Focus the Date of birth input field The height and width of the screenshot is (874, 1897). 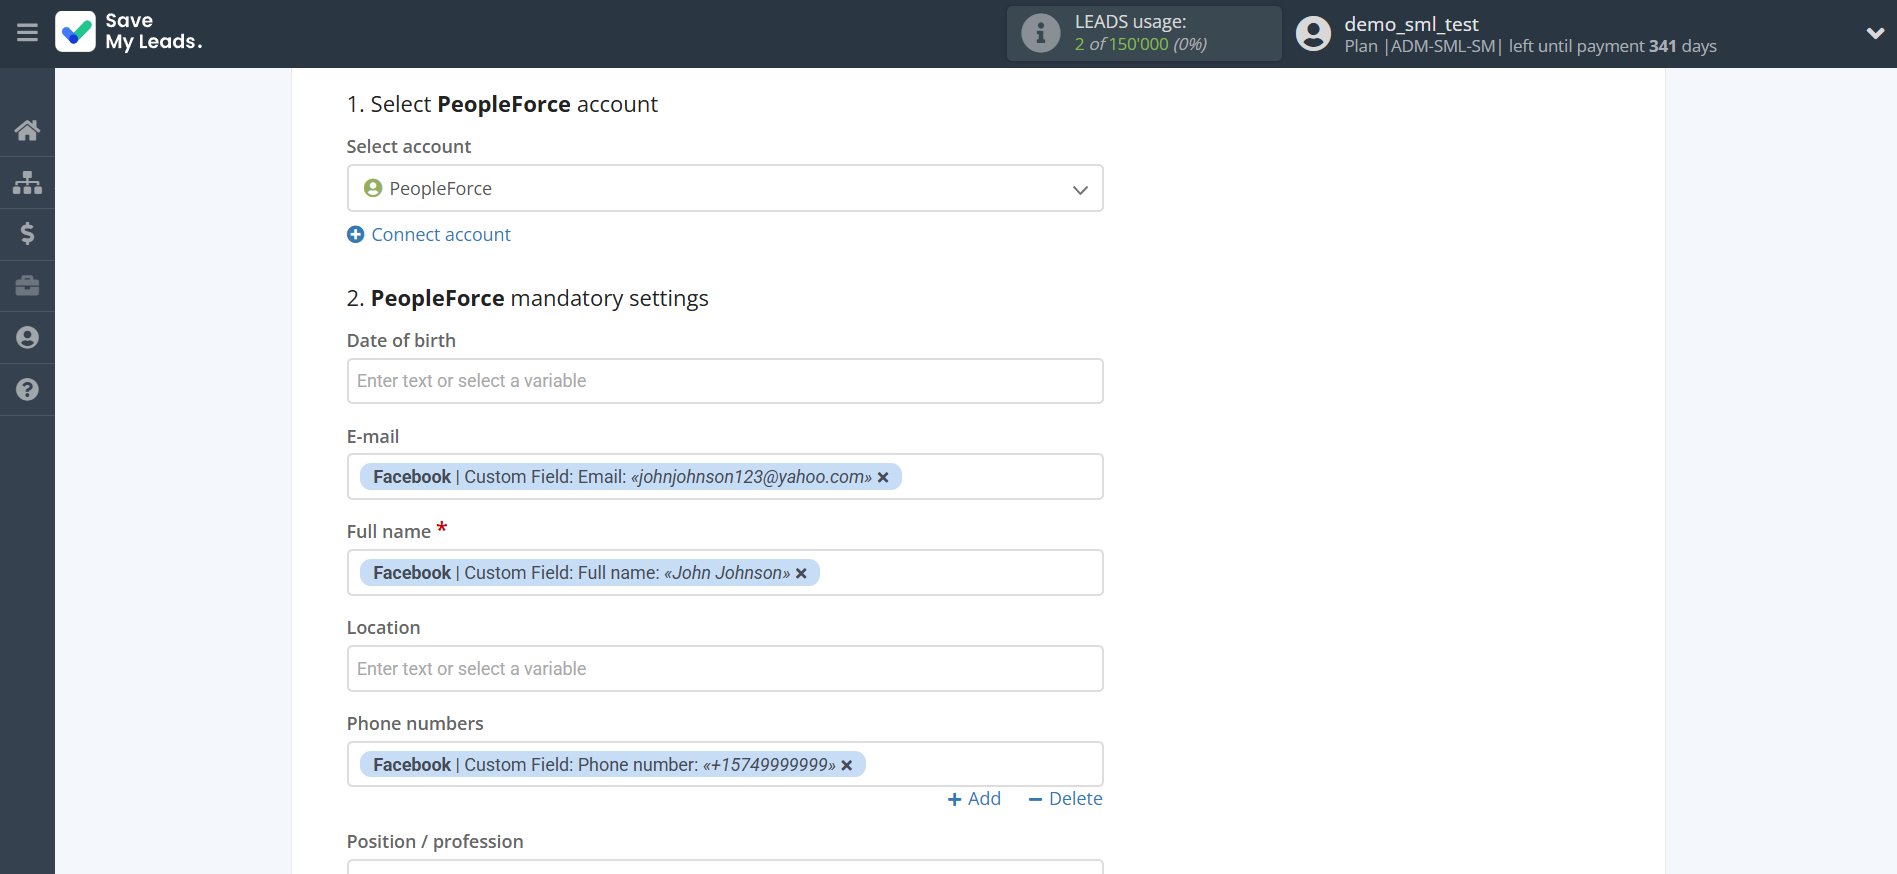[724, 381]
